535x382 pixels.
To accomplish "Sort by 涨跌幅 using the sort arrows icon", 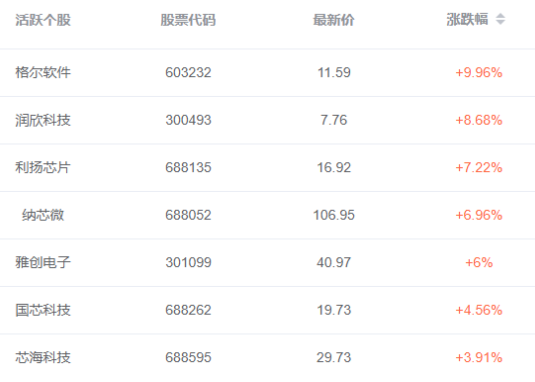I will [x=500, y=19].
